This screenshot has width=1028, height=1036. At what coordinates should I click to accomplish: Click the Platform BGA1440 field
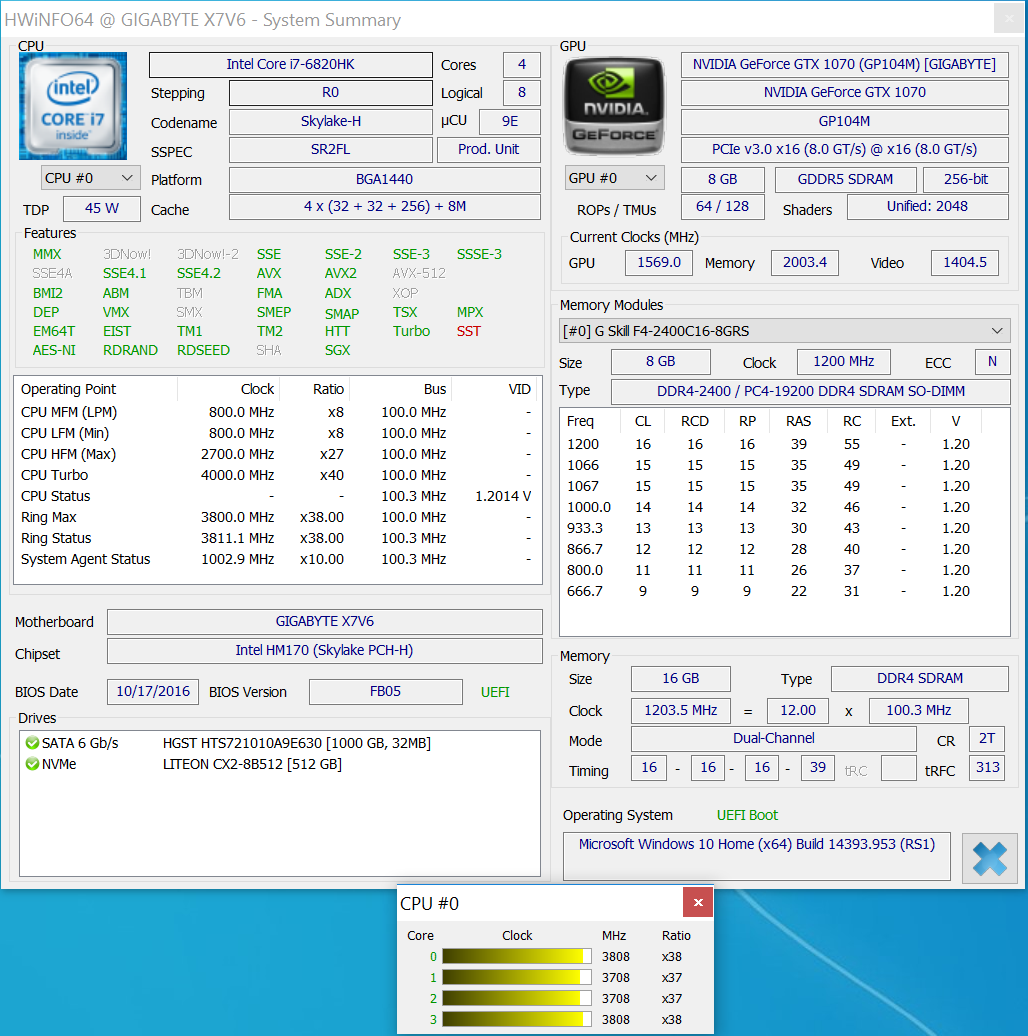pos(385,180)
